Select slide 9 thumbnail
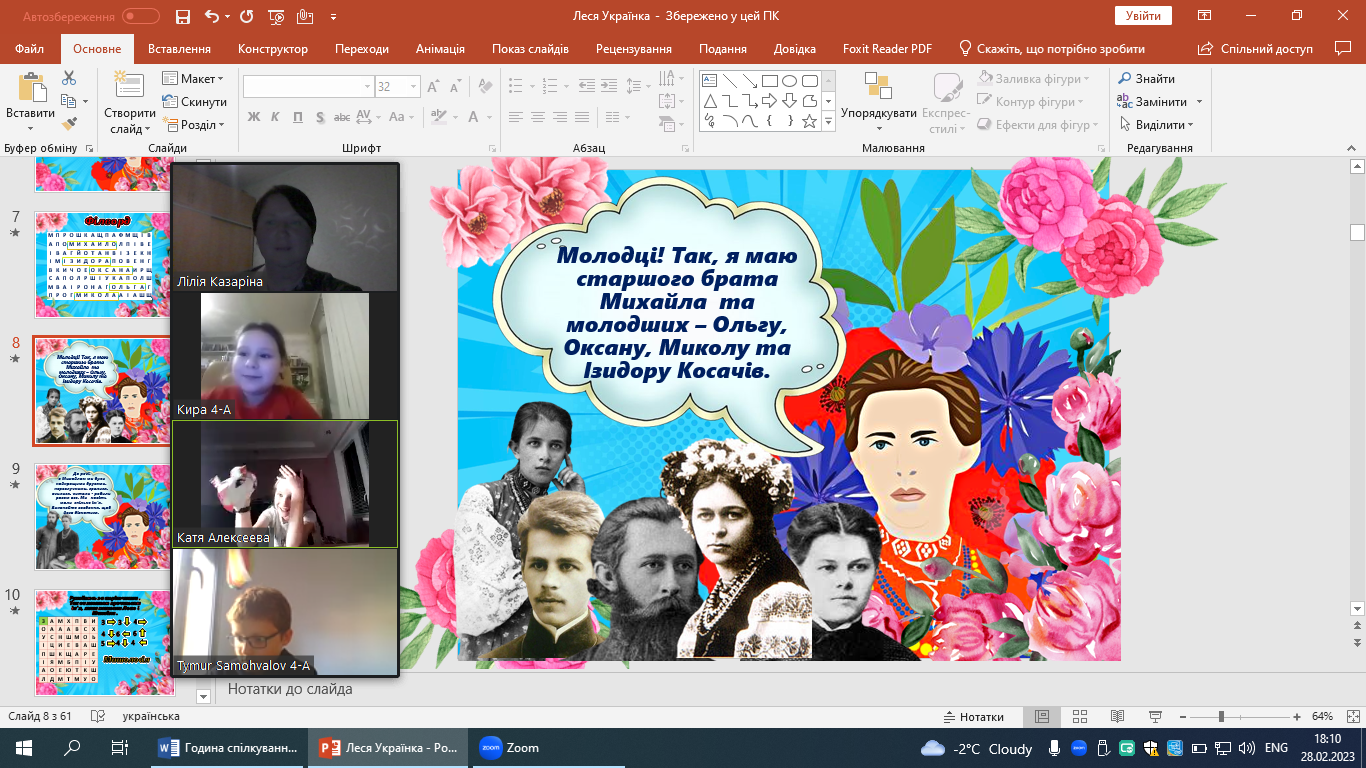1366x768 pixels. pyautogui.click(x=105, y=516)
